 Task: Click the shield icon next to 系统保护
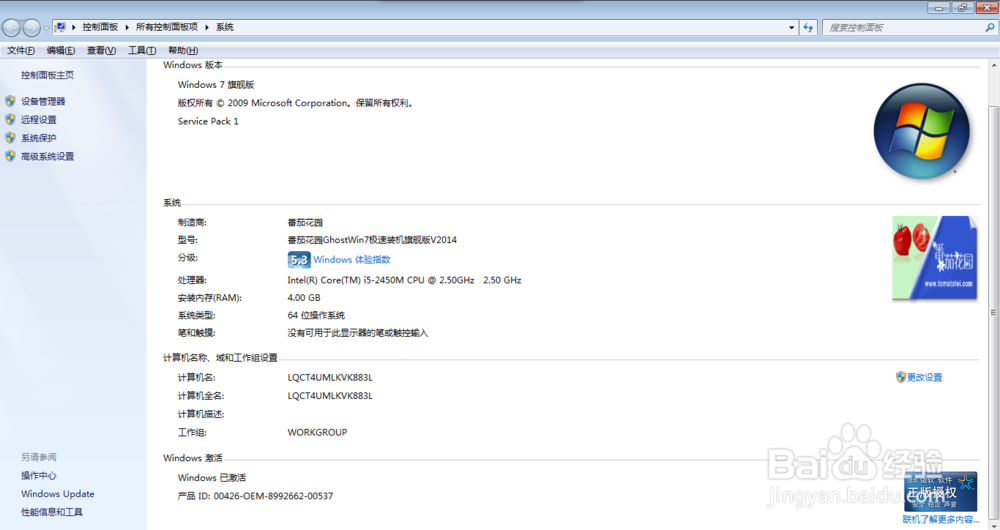coord(10,138)
